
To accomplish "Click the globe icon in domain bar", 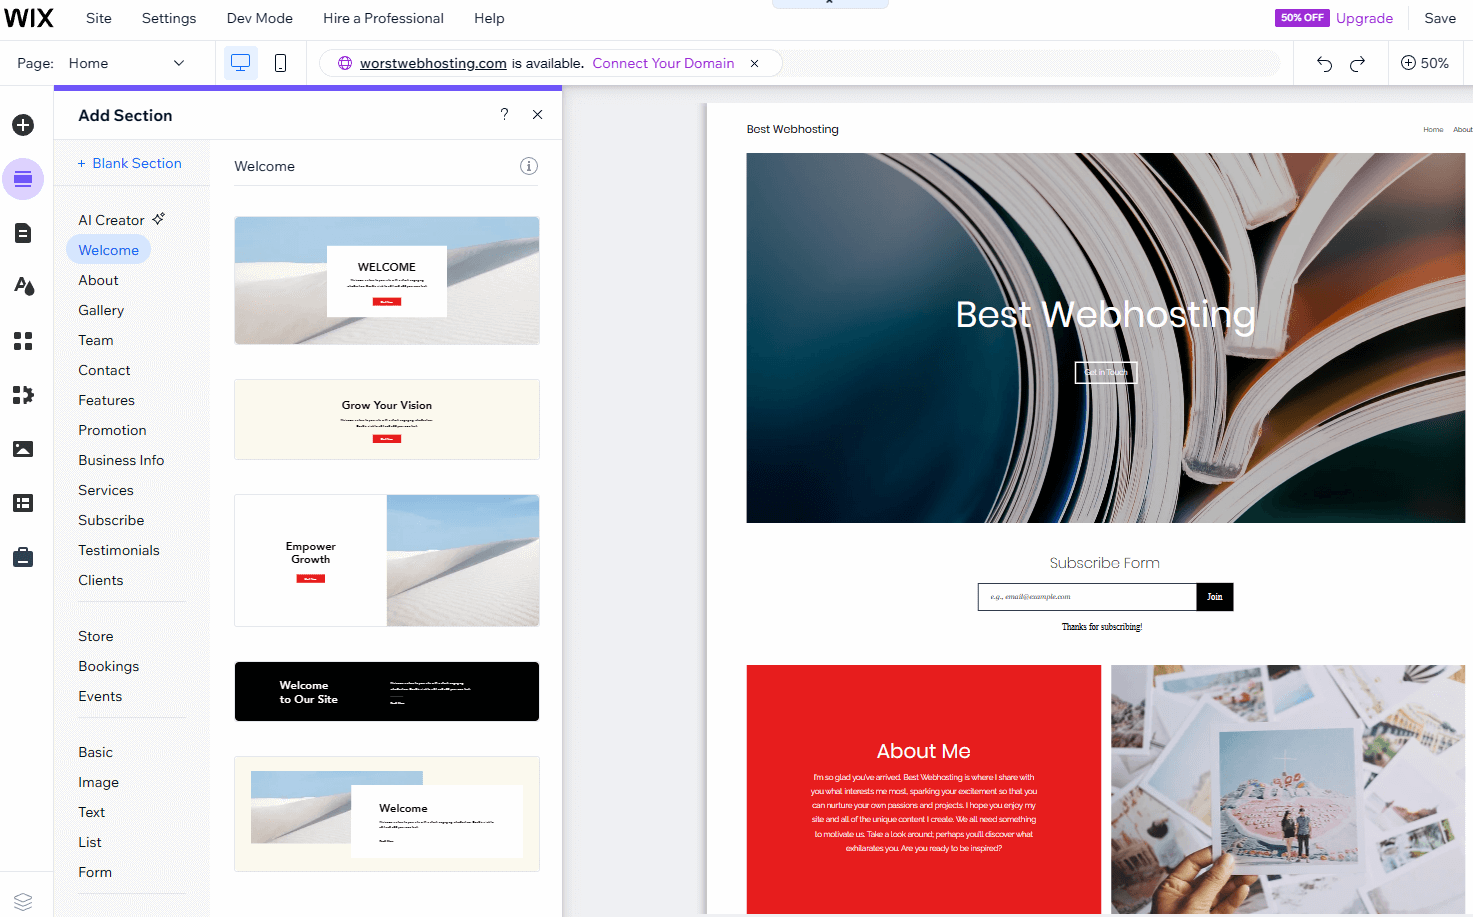I will pyautogui.click(x=345, y=63).
